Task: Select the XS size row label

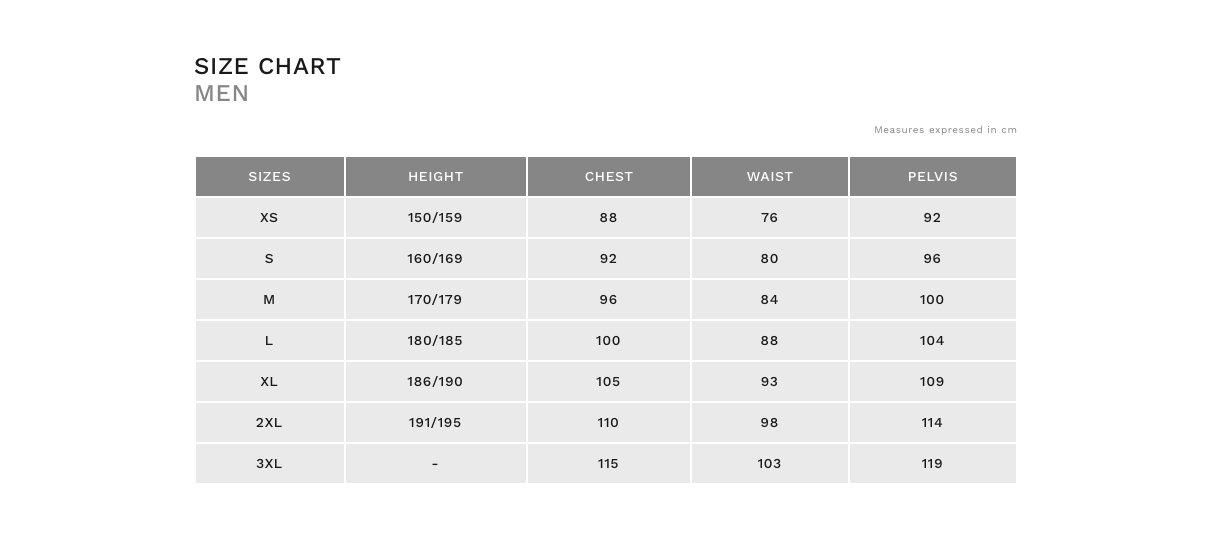Action: click(270, 217)
